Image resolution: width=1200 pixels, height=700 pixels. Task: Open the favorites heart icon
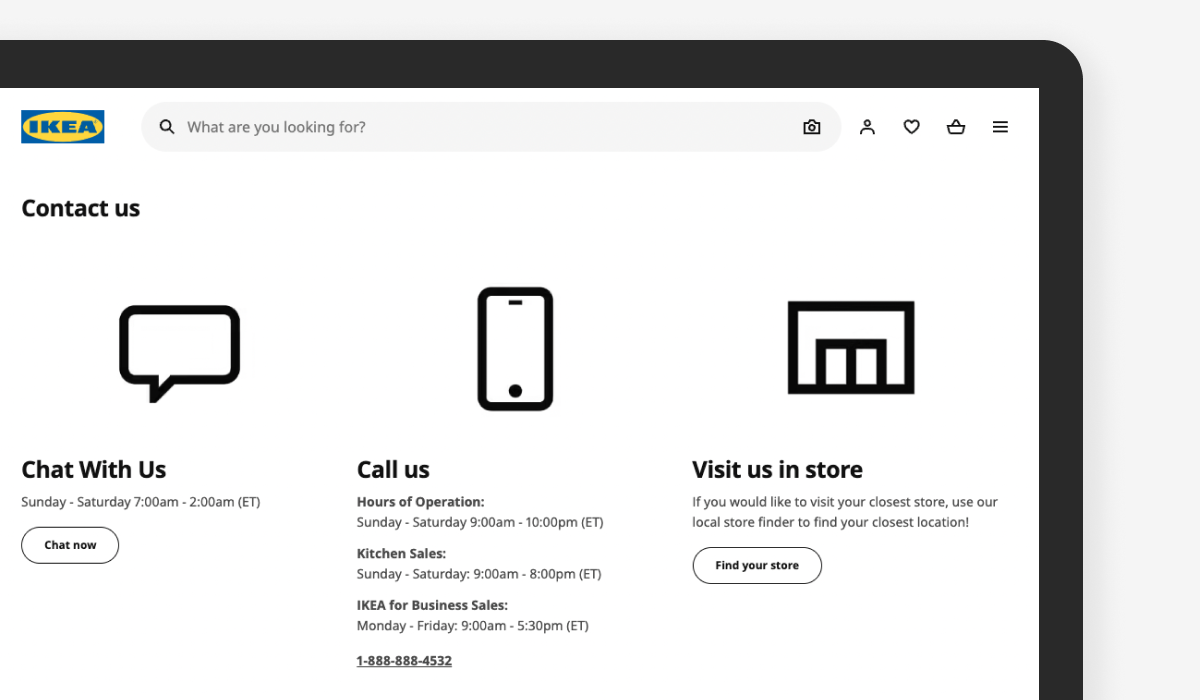pyautogui.click(x=912, y=127)
